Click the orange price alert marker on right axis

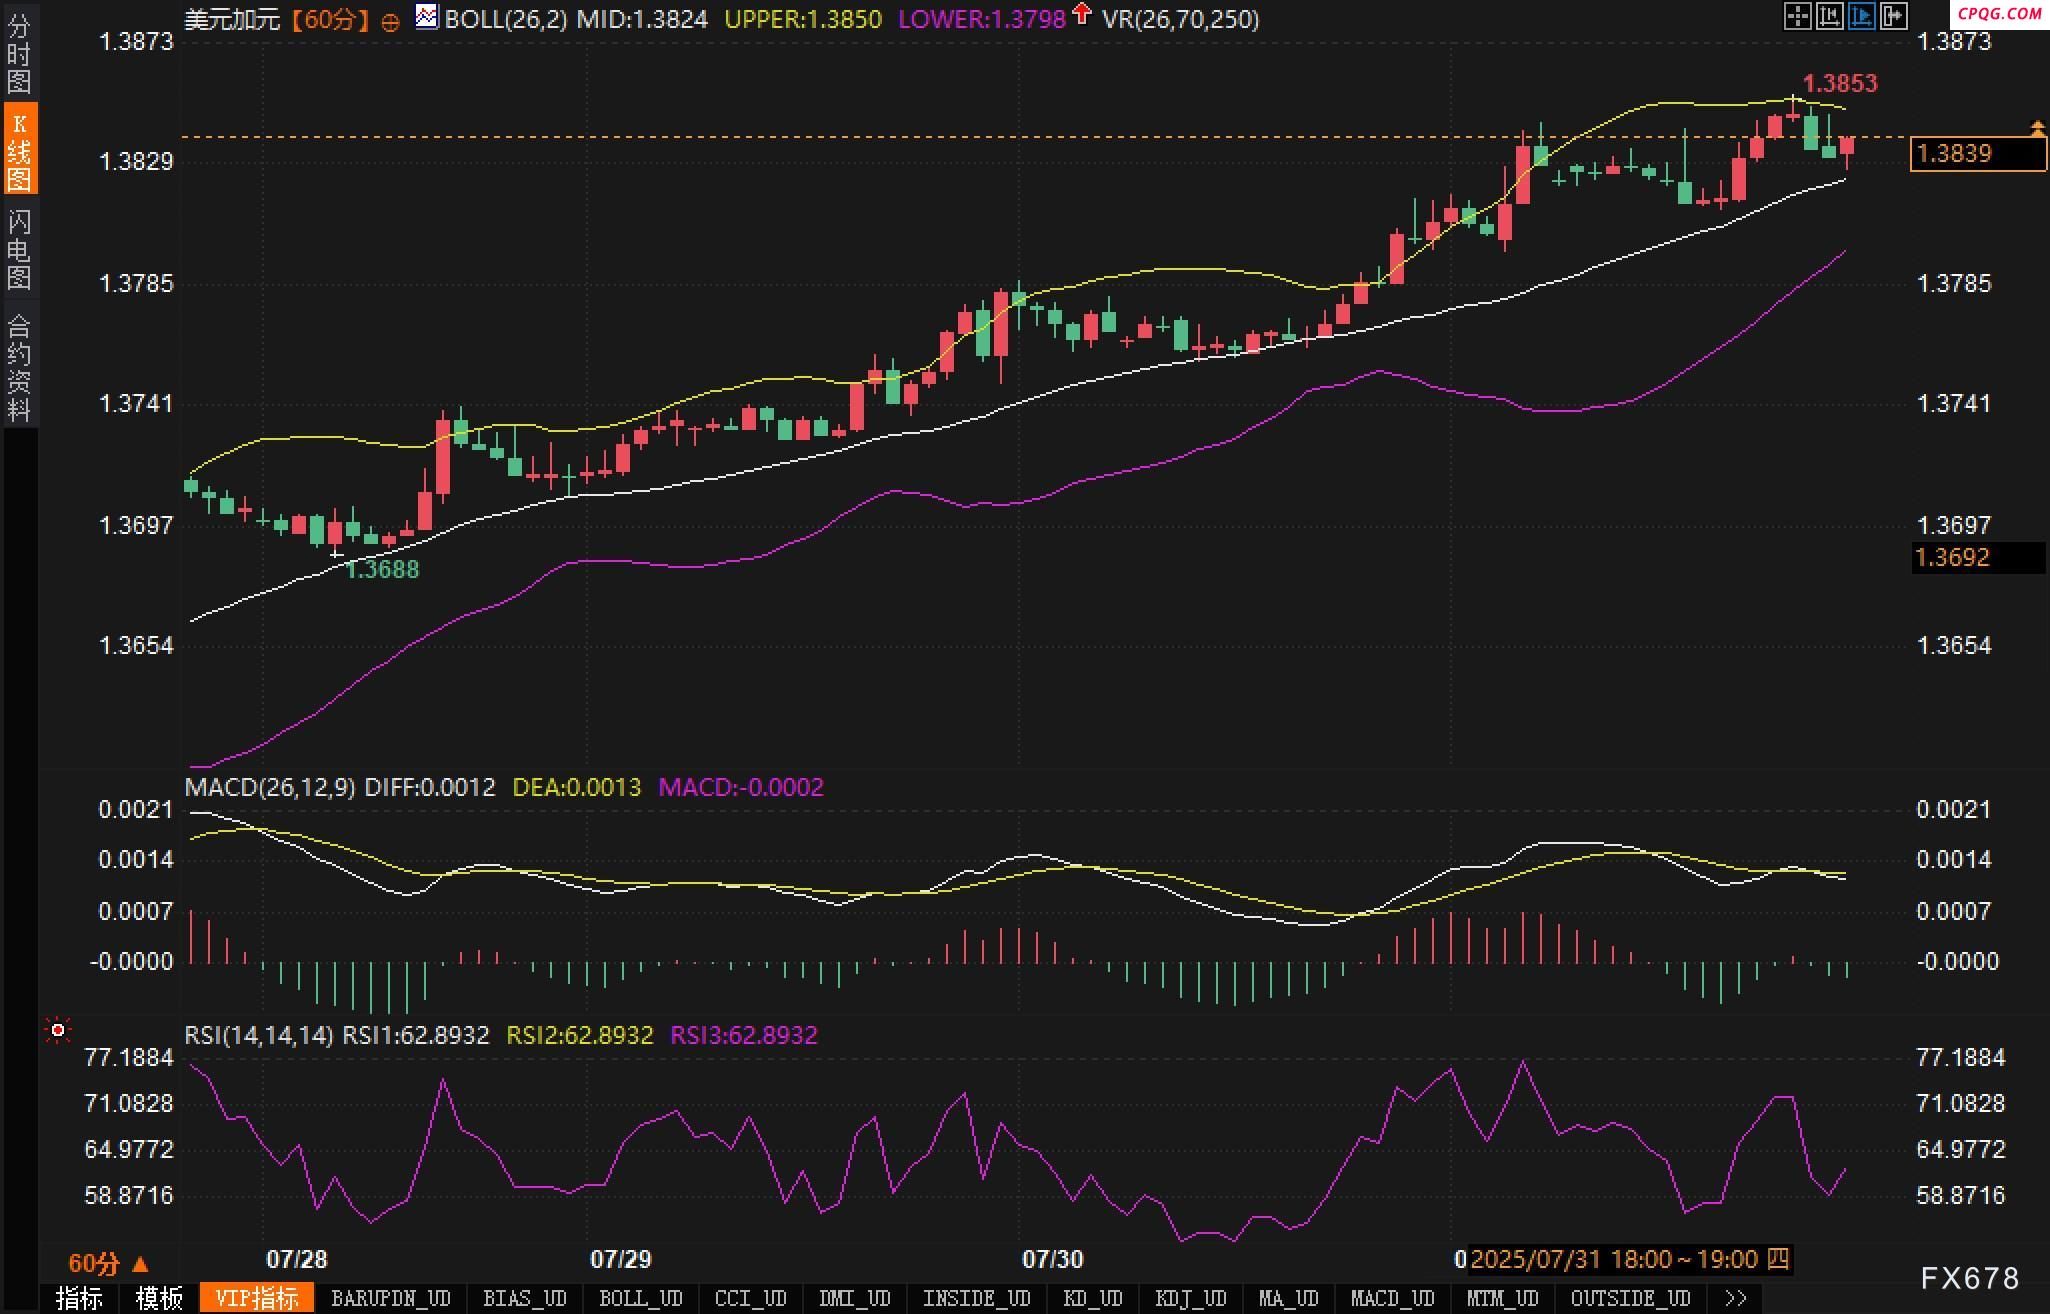(x=2037, y=128)
